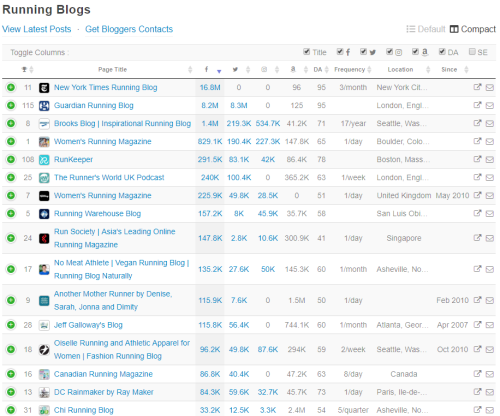Click green plus icon for Canadian Running Magazine
The width and height of the screenshot is (500, 416).
[x=11, y=374]
